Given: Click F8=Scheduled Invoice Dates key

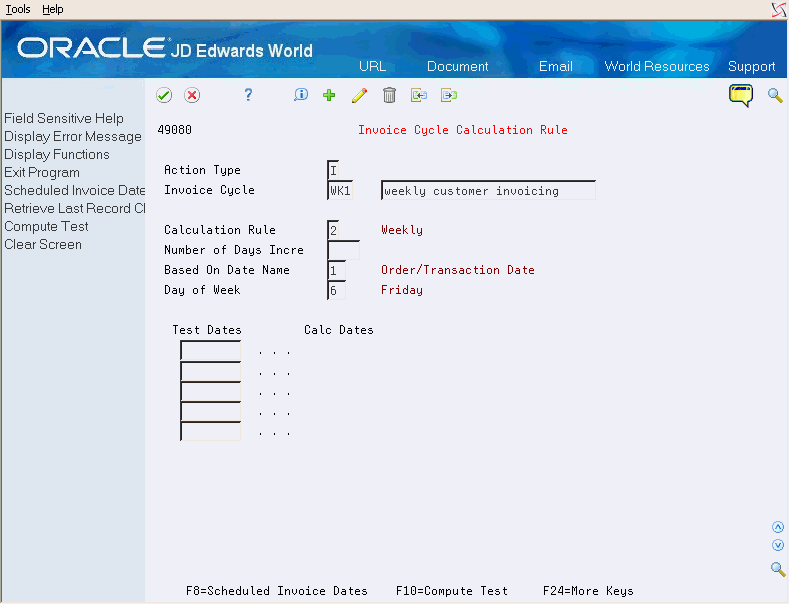Looking at the screenshot, I should [276, 591].
